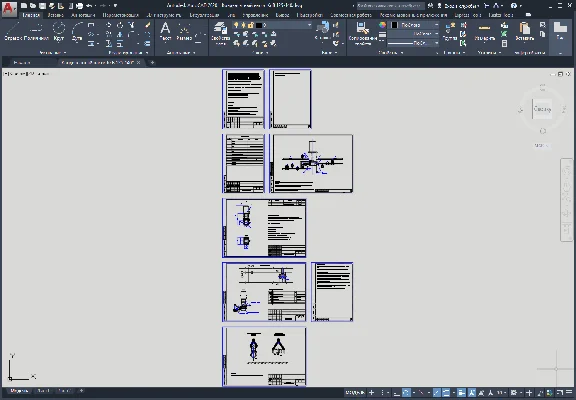This screenshot has height=400, width=576.
Task: Click the Paste (Вставить) clipboard icon
Action: (x=525, y=31)
